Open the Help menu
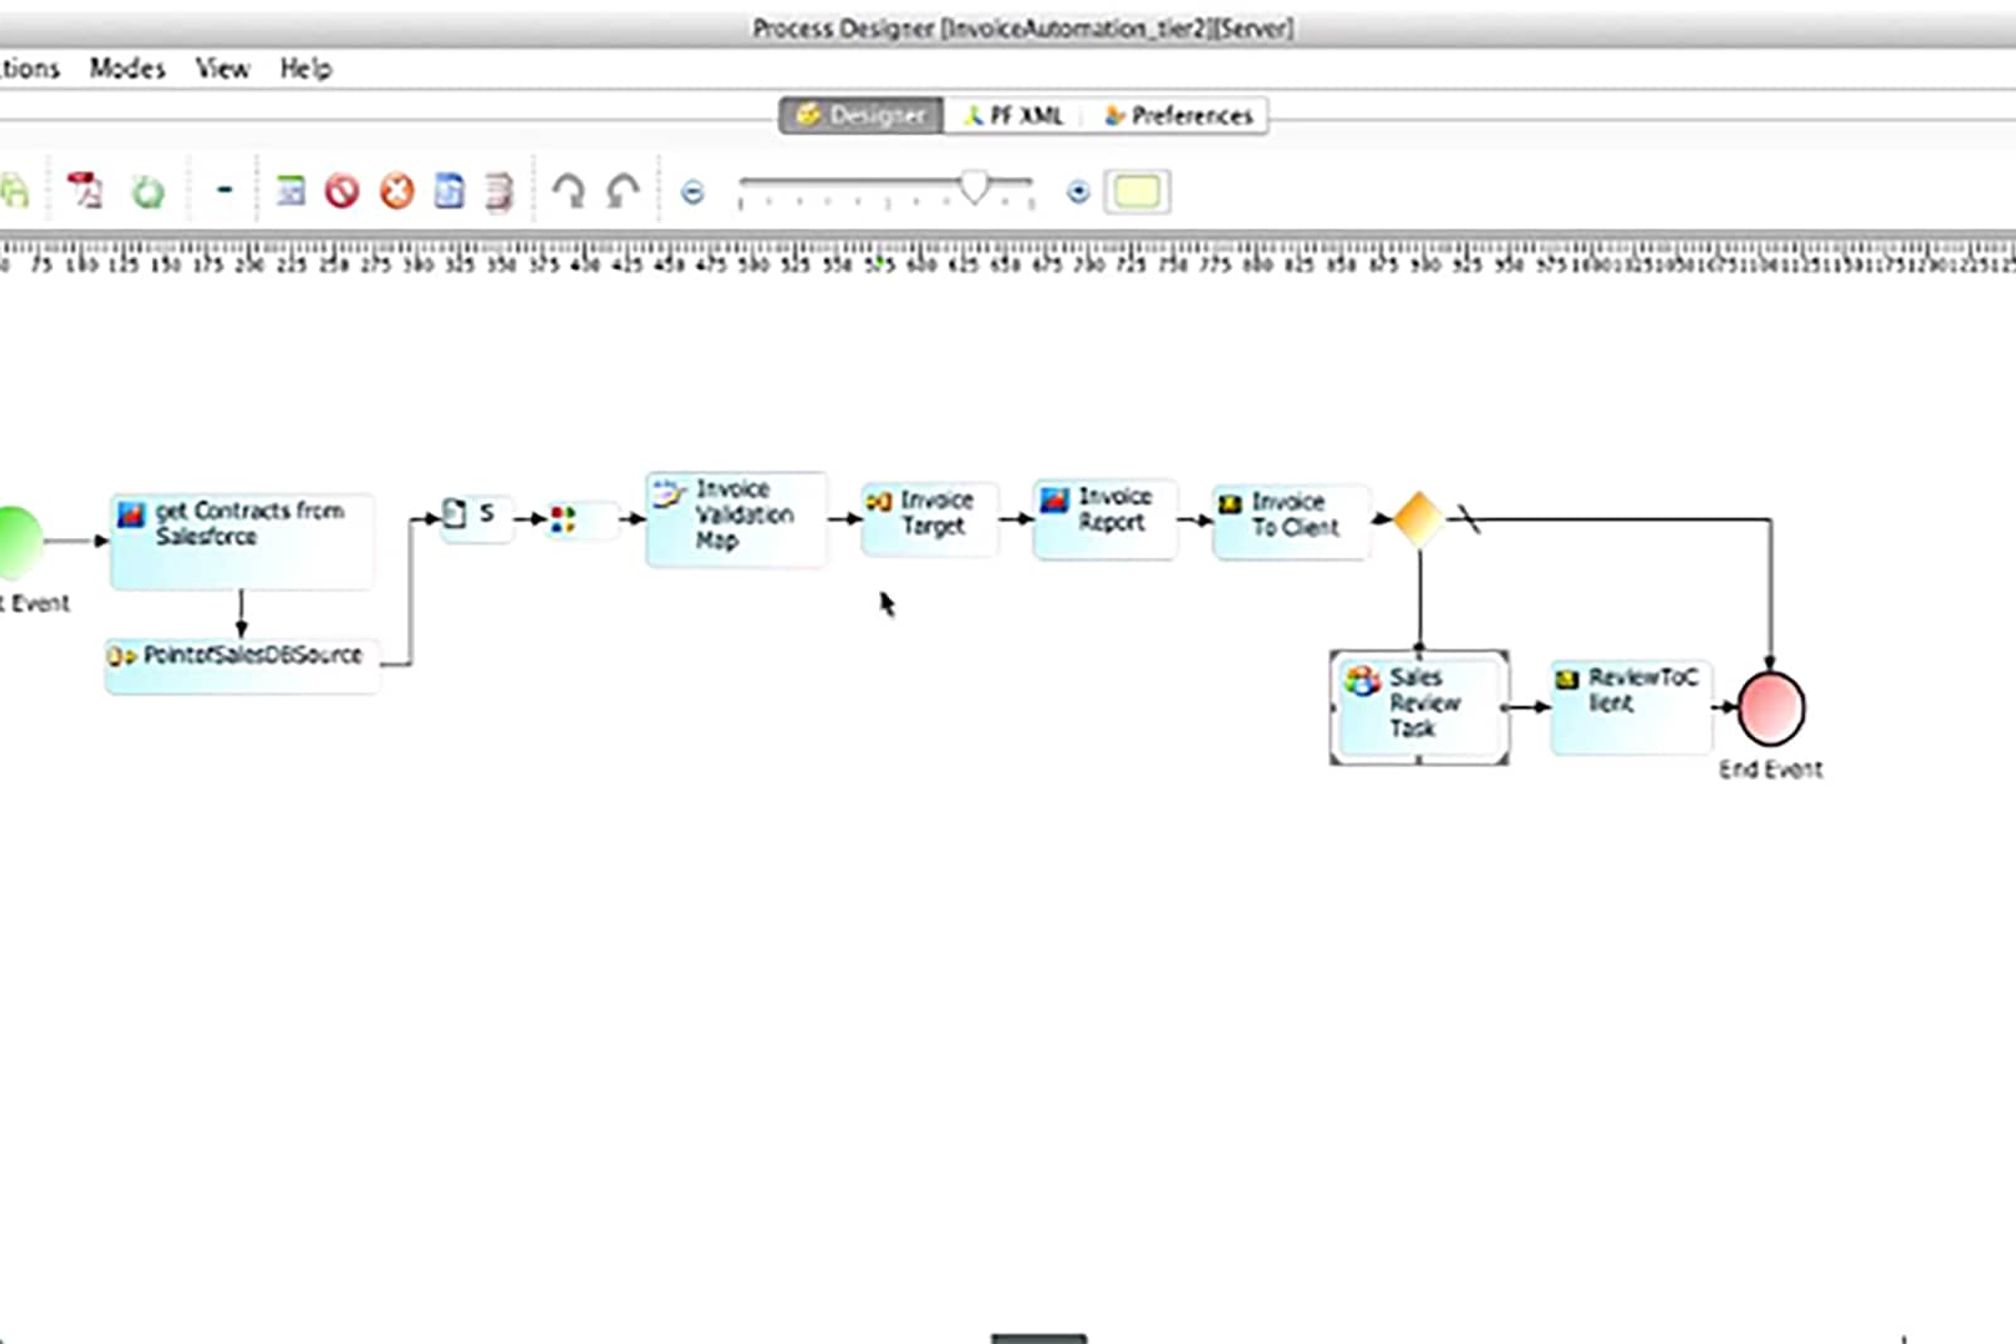 pos(306,68)
